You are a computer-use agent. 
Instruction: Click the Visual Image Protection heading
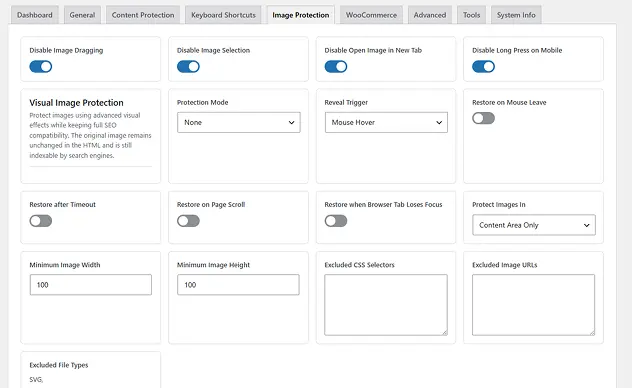76,103
